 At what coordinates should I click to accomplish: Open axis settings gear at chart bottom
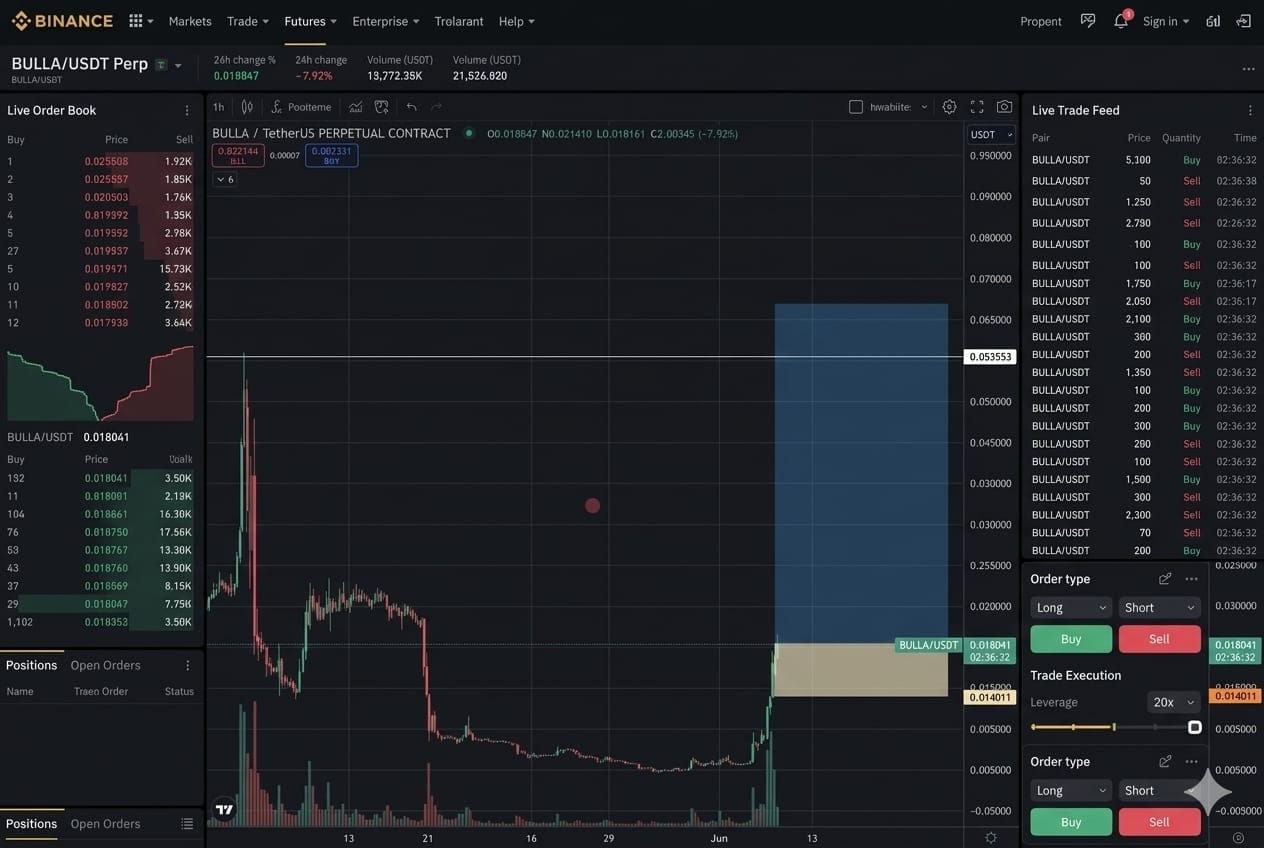click(990, 838)
